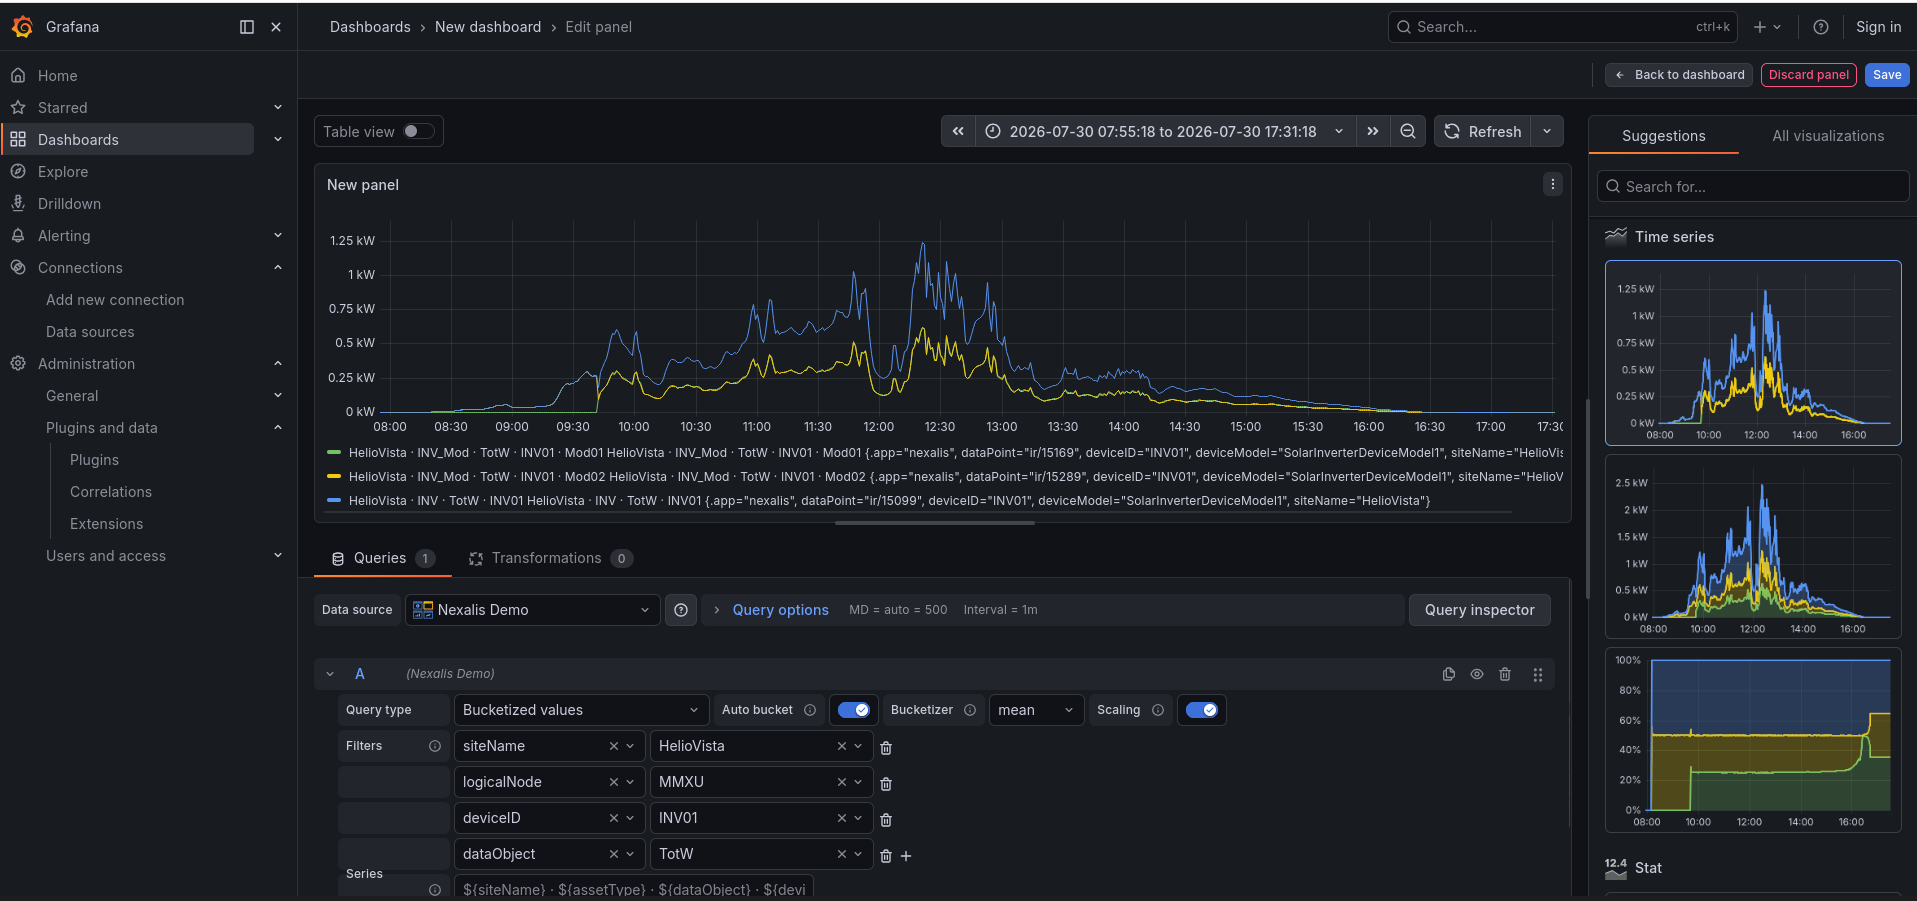Clear the HelioVista value with its X
1917x901 pixels.
pos(842,746)
